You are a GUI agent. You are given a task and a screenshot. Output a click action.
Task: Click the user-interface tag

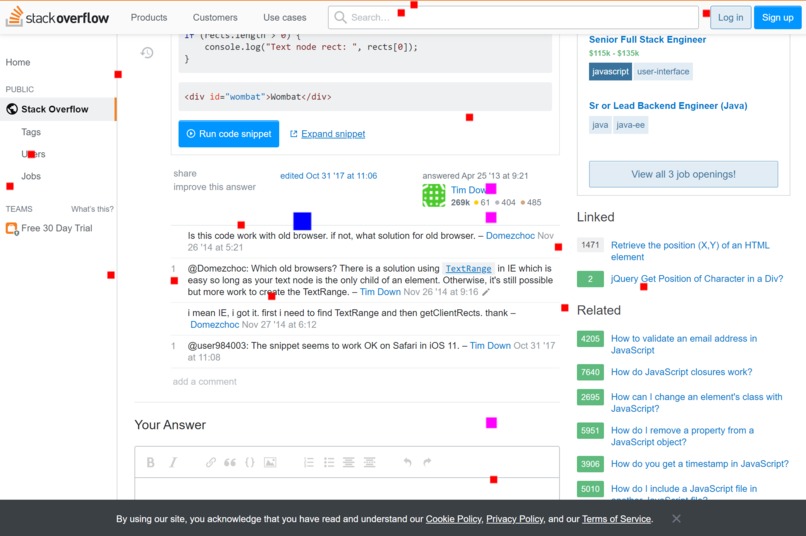(x=663, y=71)
